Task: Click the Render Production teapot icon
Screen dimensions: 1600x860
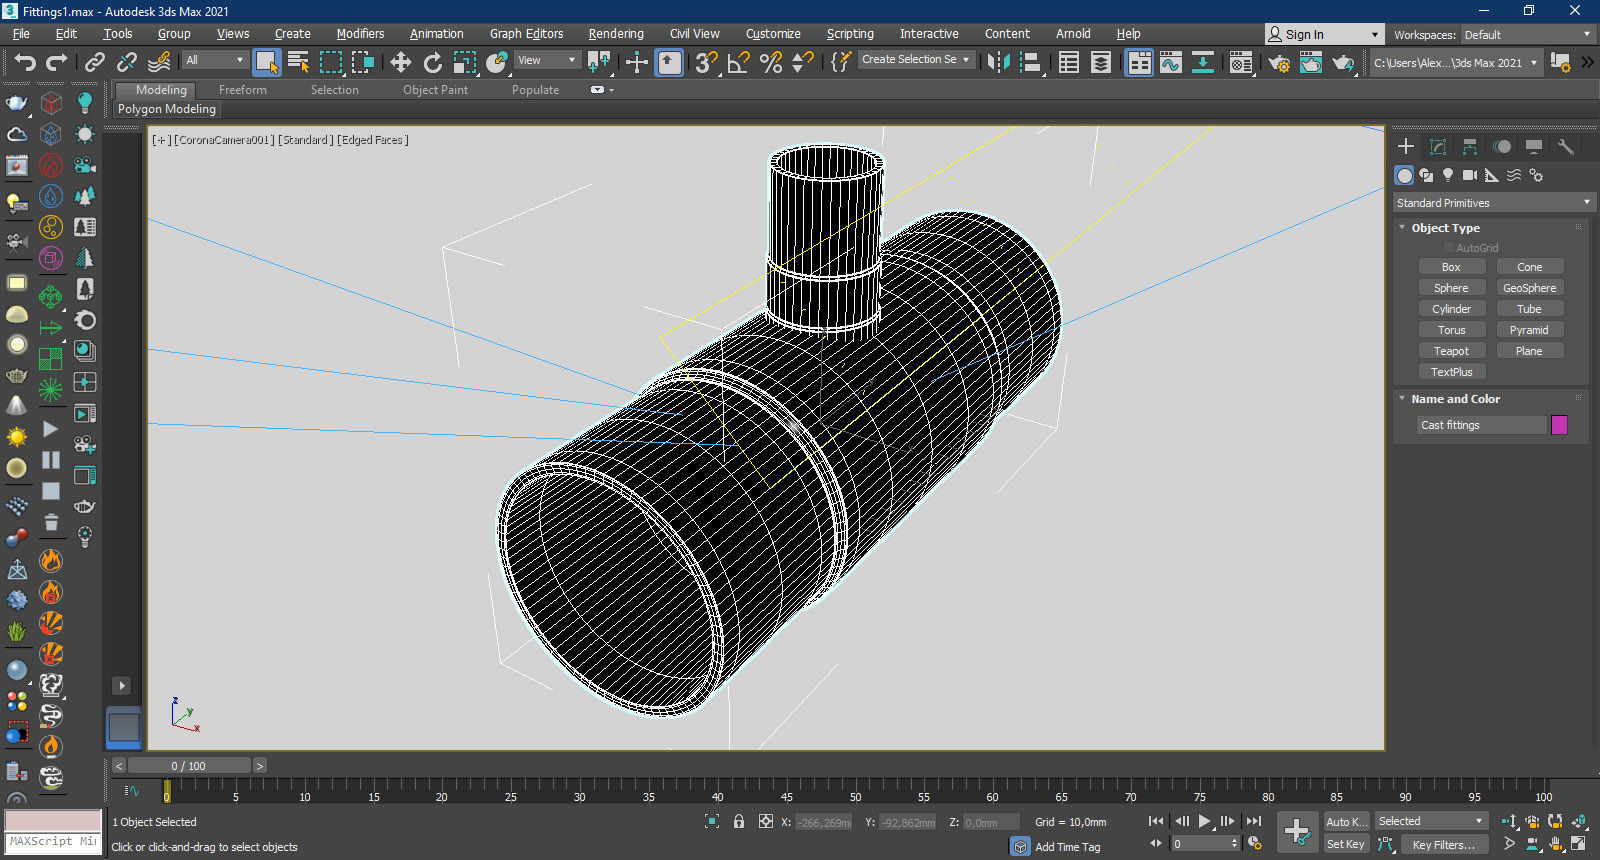Action: pos(1343,62)
